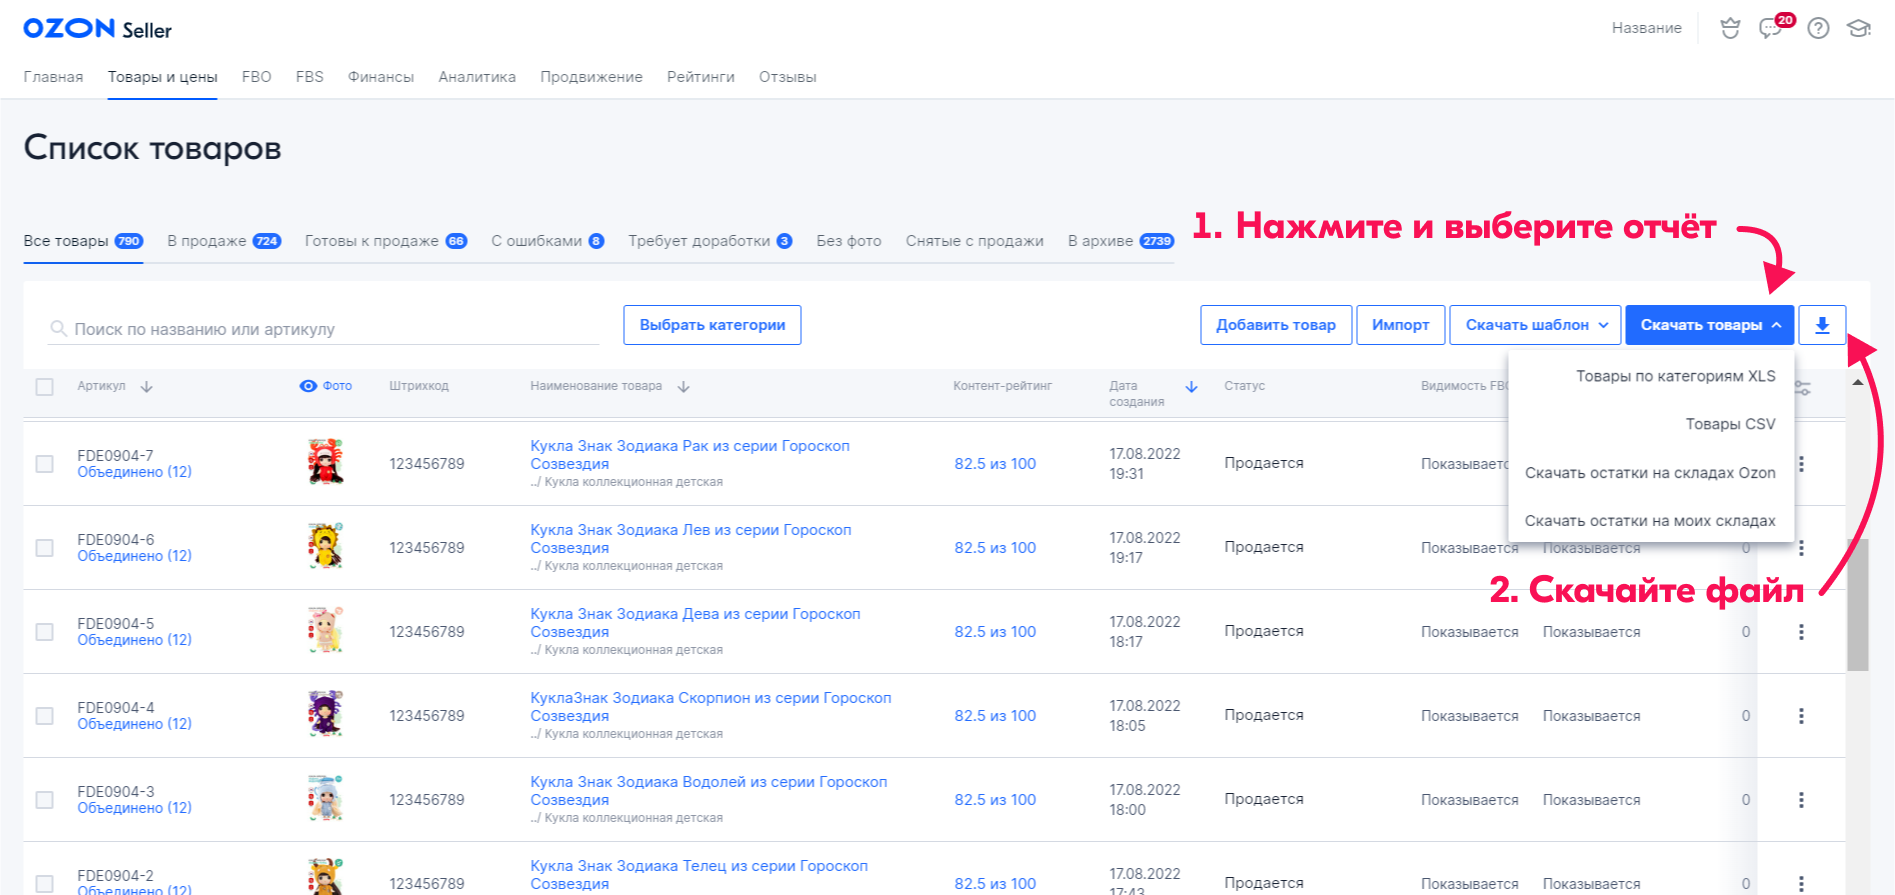Sort by creation date arrow icon
This screenshot has height=895, width=1895.
click(1191, 387)
